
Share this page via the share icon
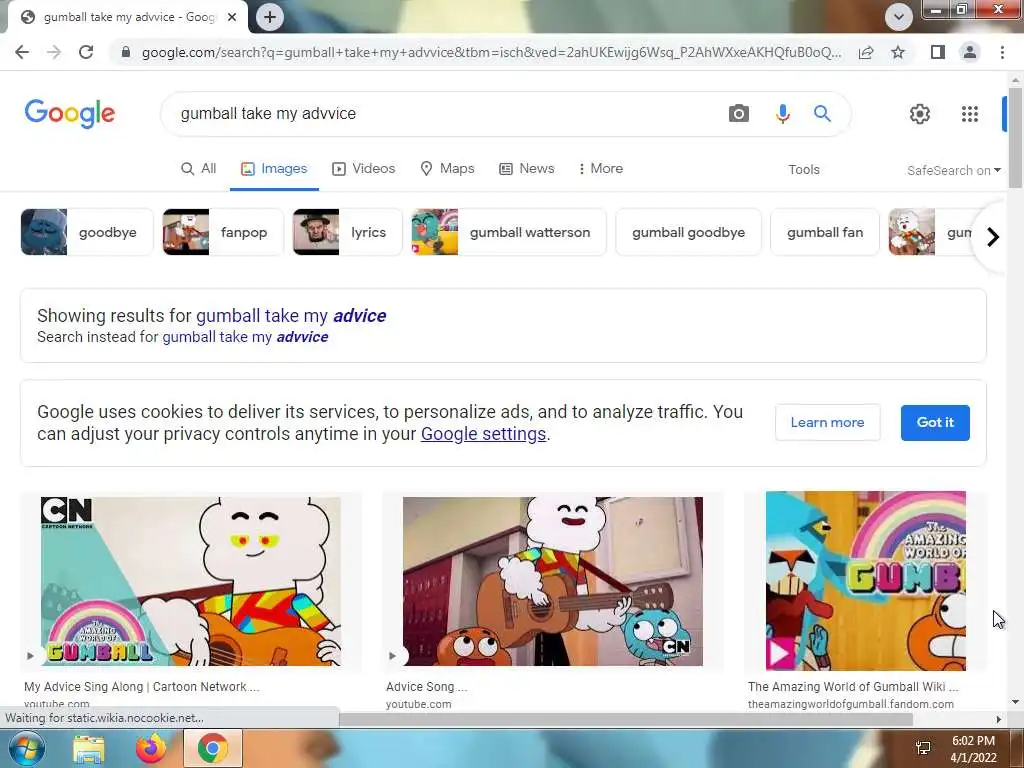coord(866,52)
